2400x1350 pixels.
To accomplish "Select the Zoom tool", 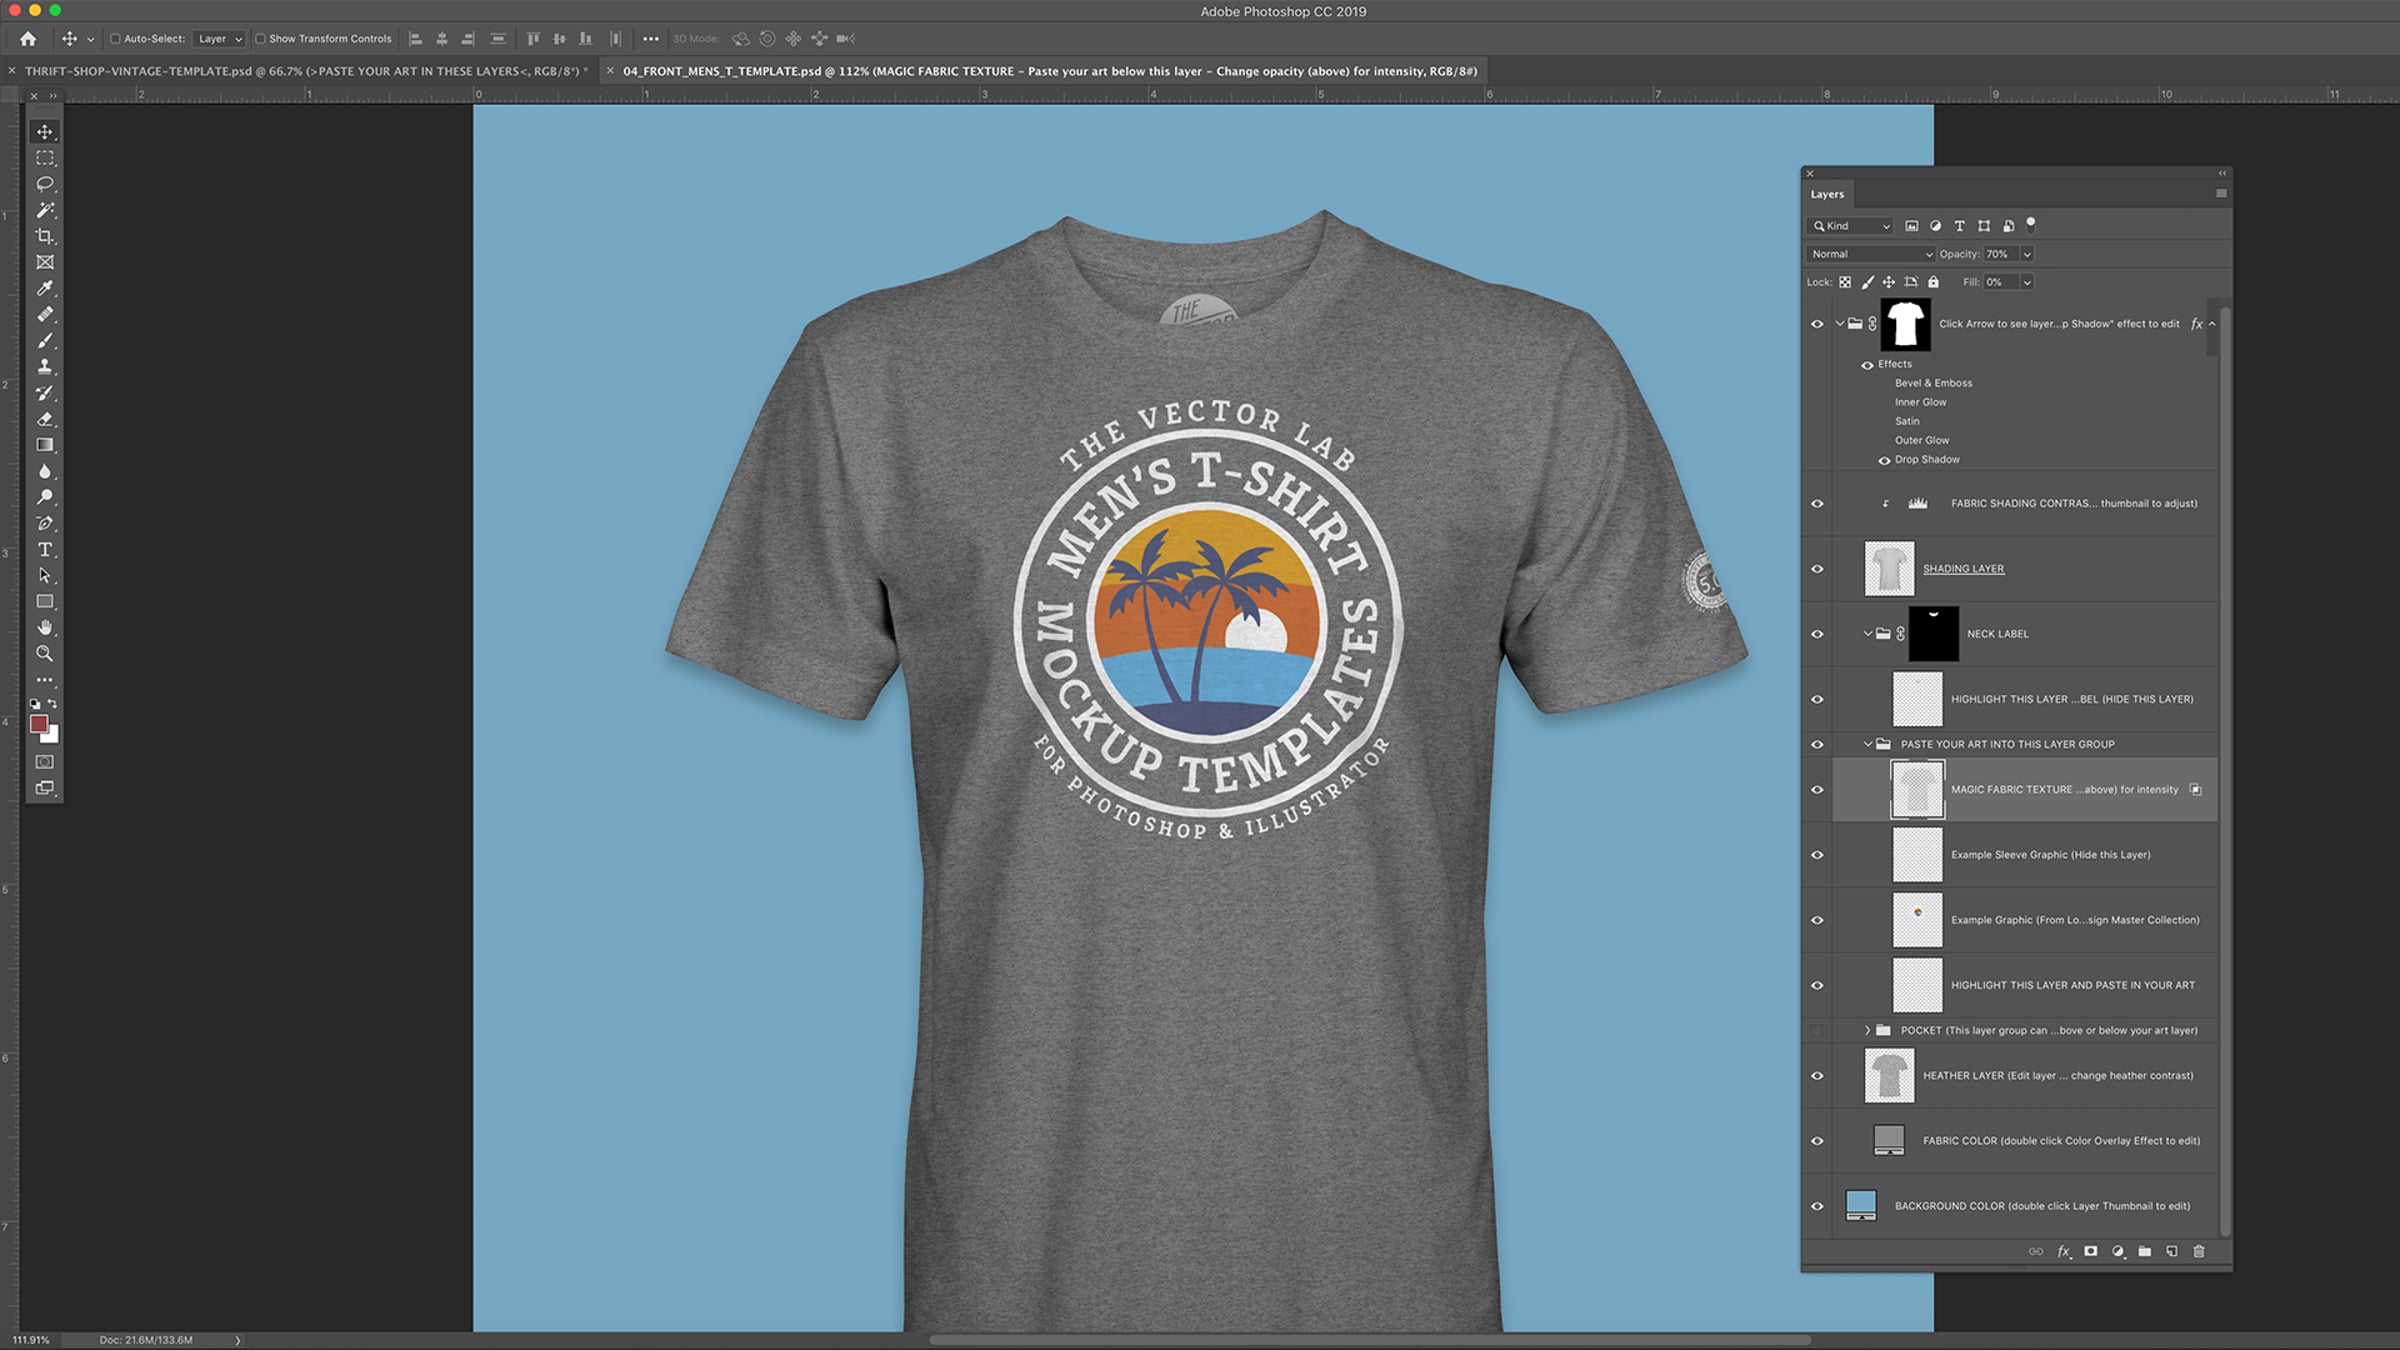I will 45,653.
